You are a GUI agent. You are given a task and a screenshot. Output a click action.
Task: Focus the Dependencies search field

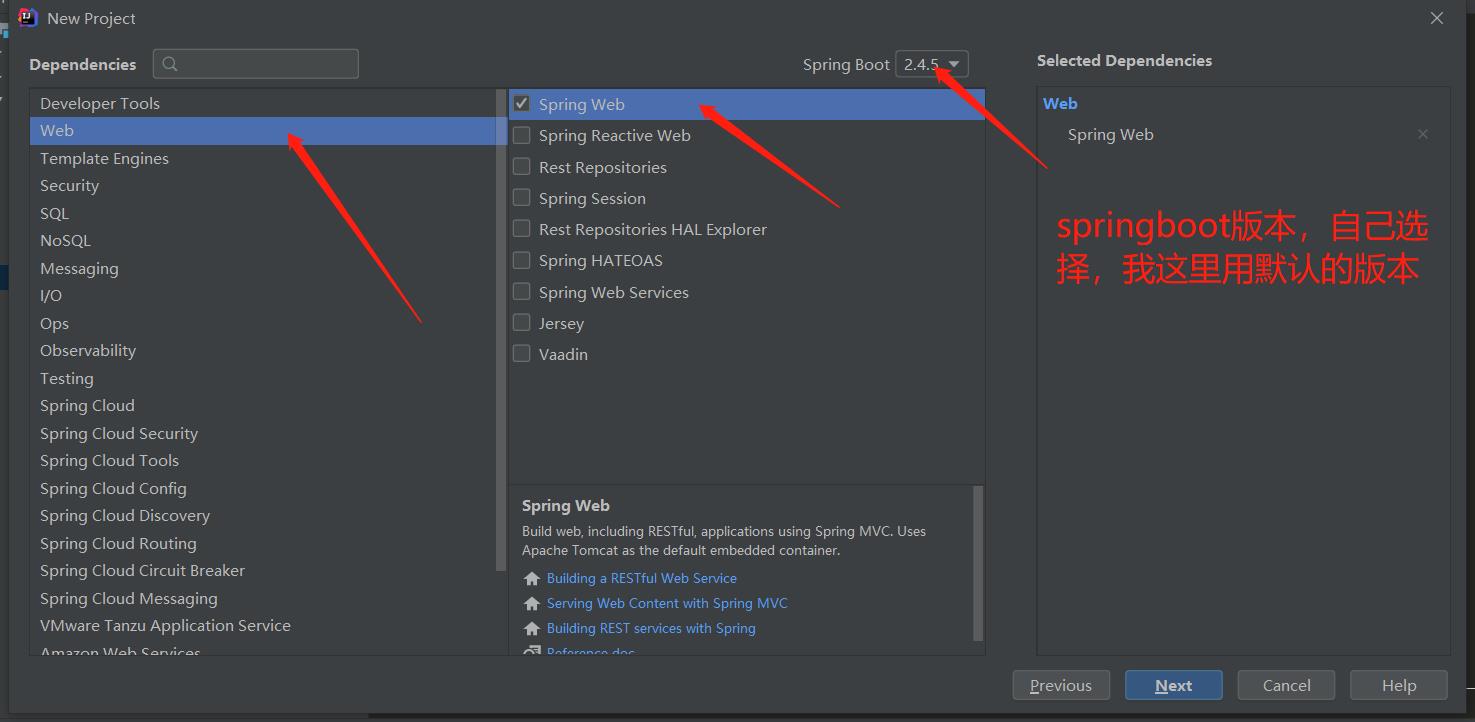point(256,64)
